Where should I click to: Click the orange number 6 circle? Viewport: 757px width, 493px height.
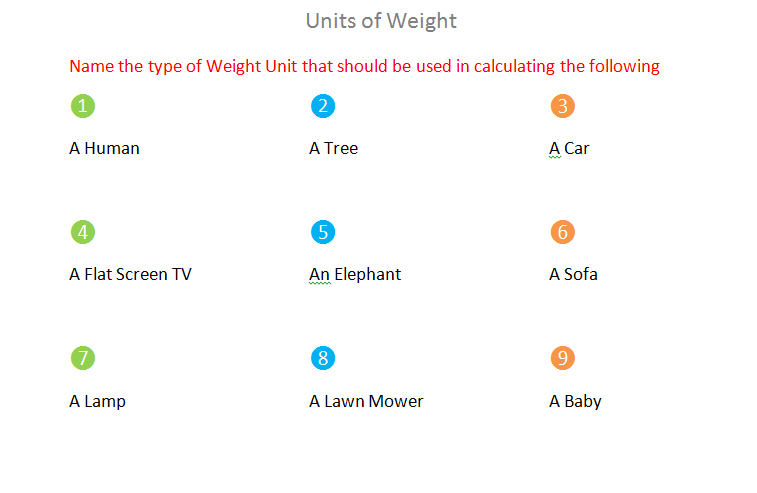coord(562,232)
